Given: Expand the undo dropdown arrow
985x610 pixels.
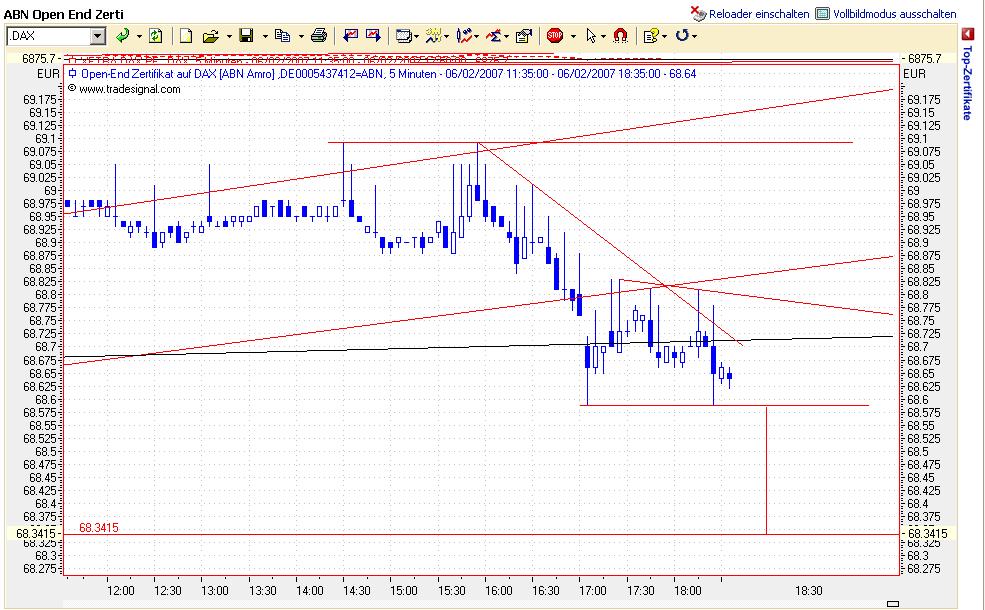Looking at the screenshot, I should pos(694,36).
